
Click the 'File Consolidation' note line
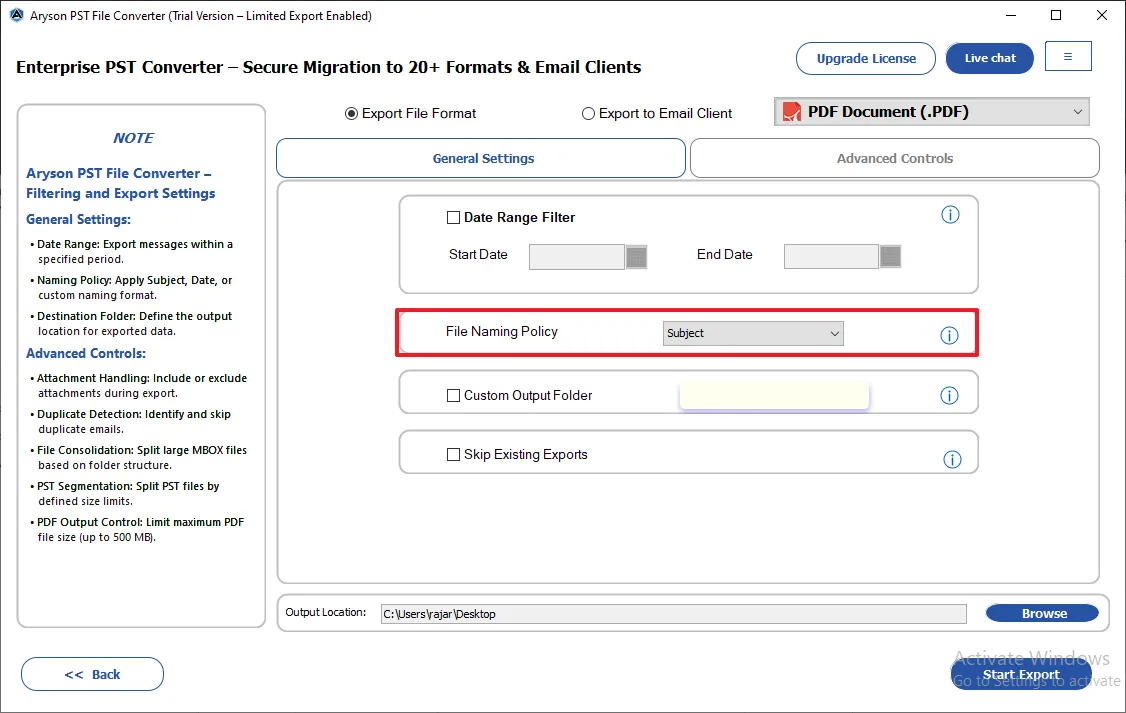point(141,457)
